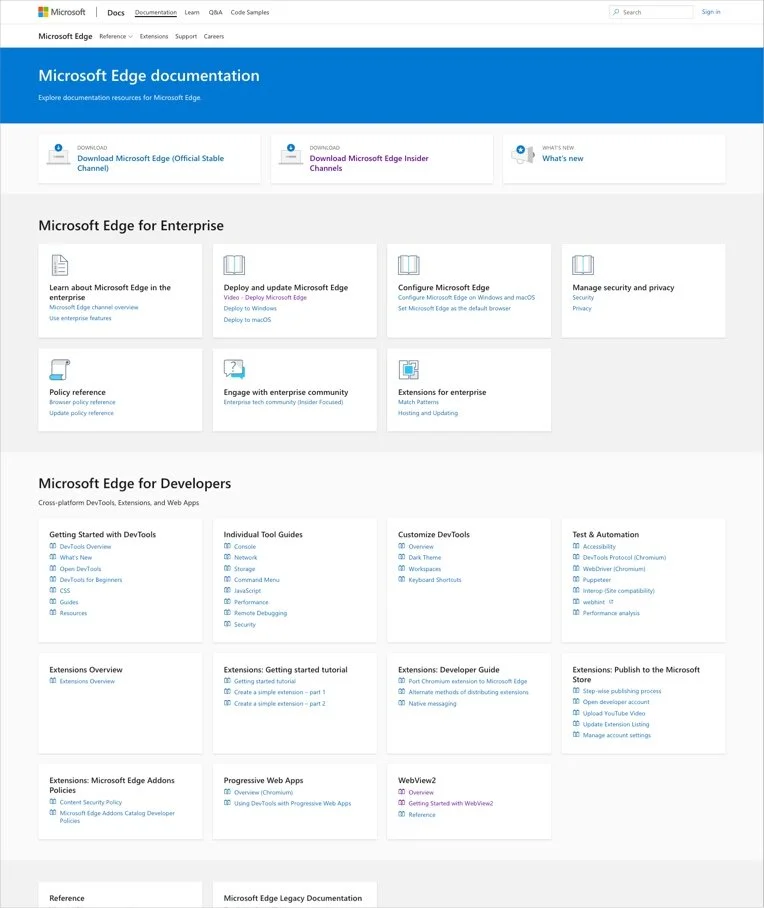Screen dimensions: 764x908
Task: Click the search magnifier icon
Action: point(616,12)
